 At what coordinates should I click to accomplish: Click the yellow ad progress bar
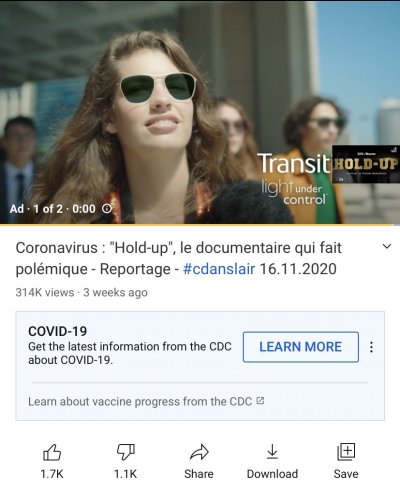point(197,225)
